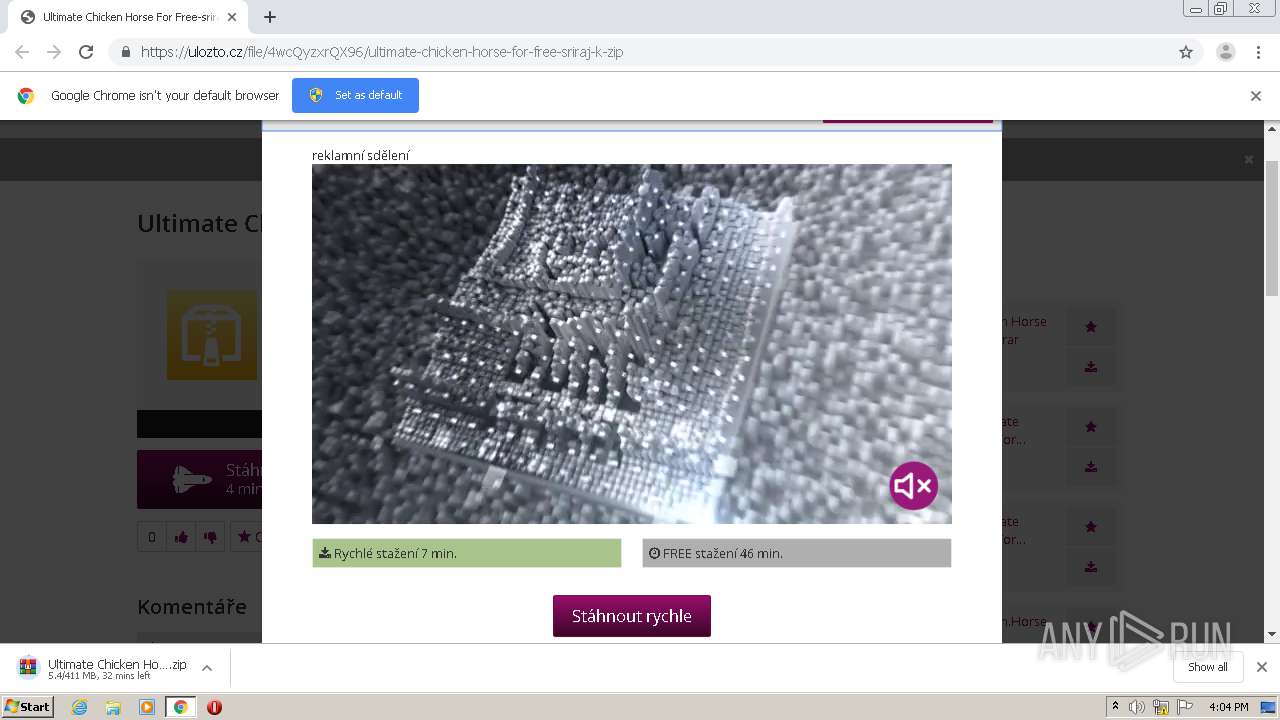
Task: Click the page vertical scrollbar thumb
Action: point(1272,228)
